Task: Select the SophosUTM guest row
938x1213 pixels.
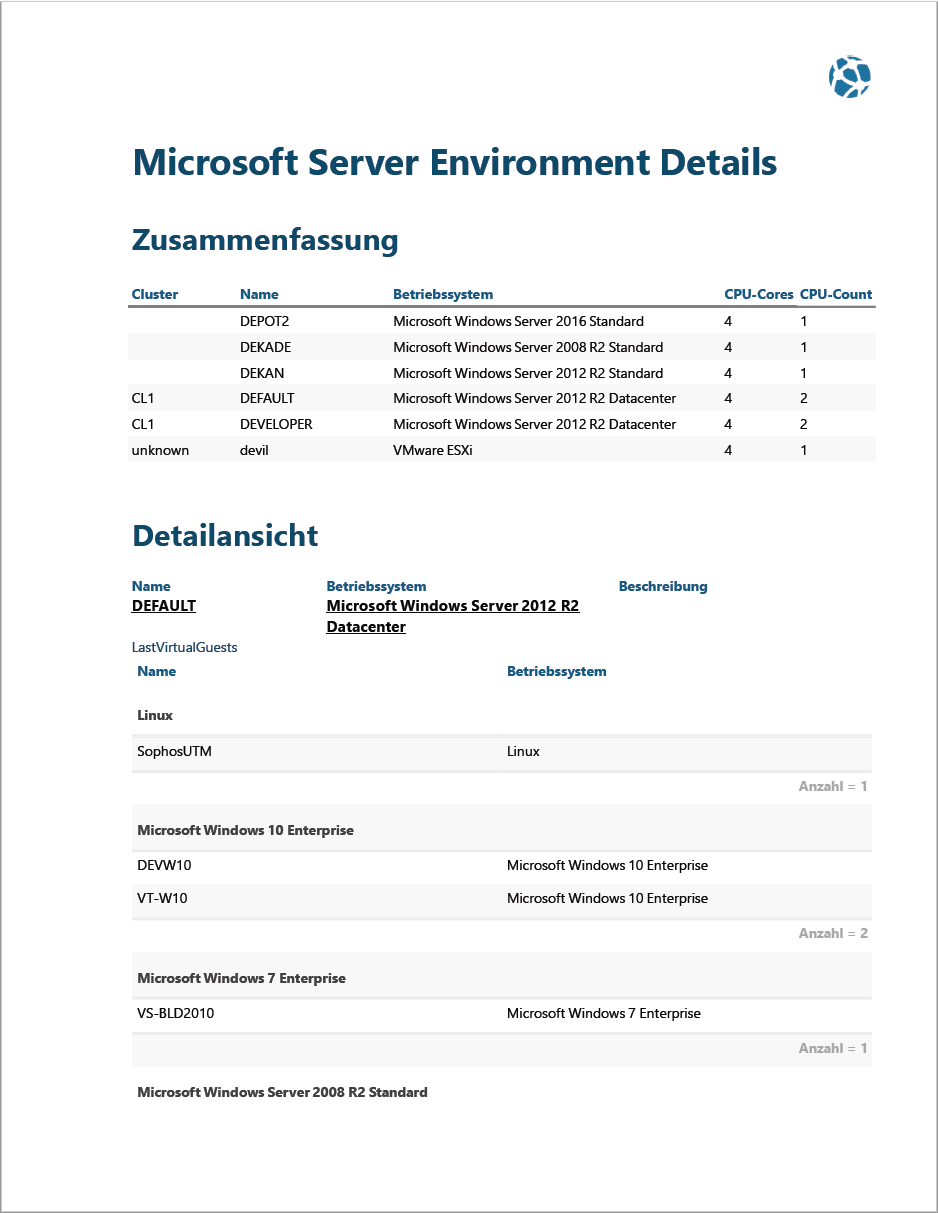Action: pos(502,752)
